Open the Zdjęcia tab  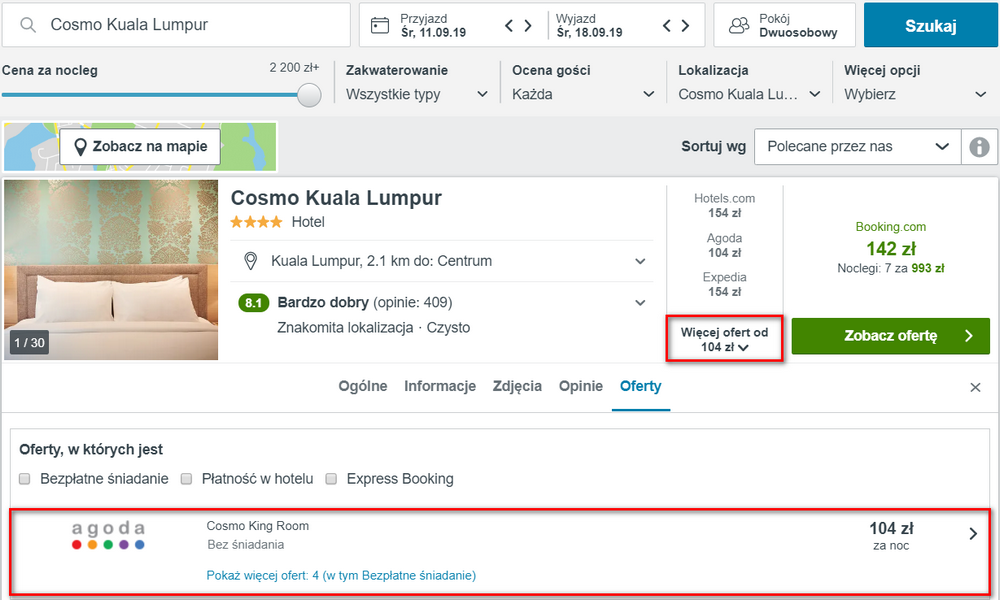tap(517, 386)
